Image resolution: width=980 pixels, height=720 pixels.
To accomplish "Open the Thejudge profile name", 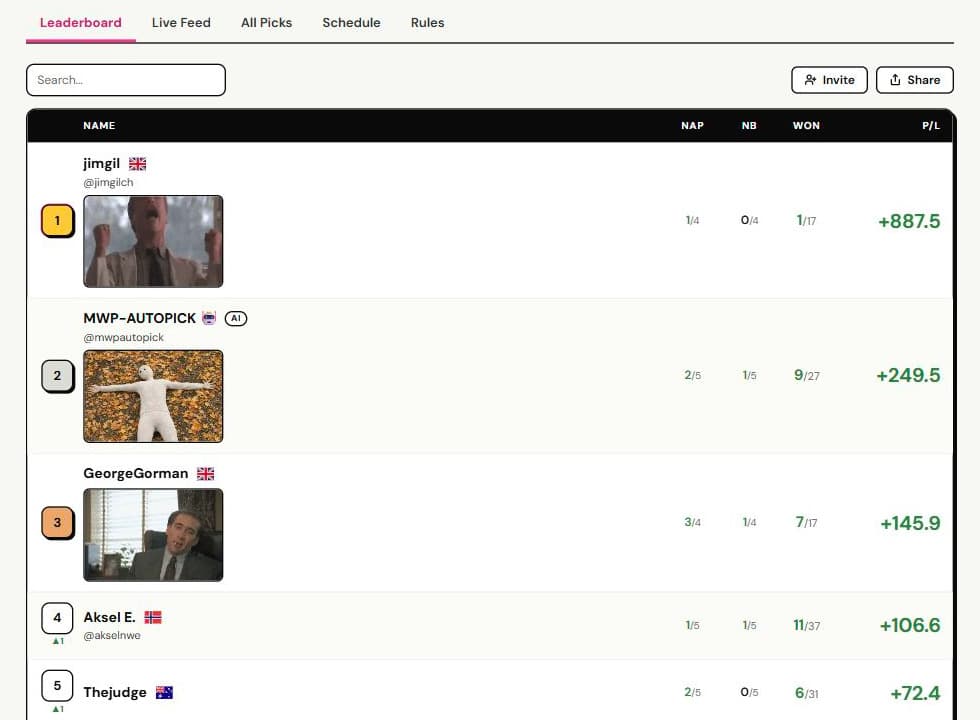I will (x=115, y=692).
